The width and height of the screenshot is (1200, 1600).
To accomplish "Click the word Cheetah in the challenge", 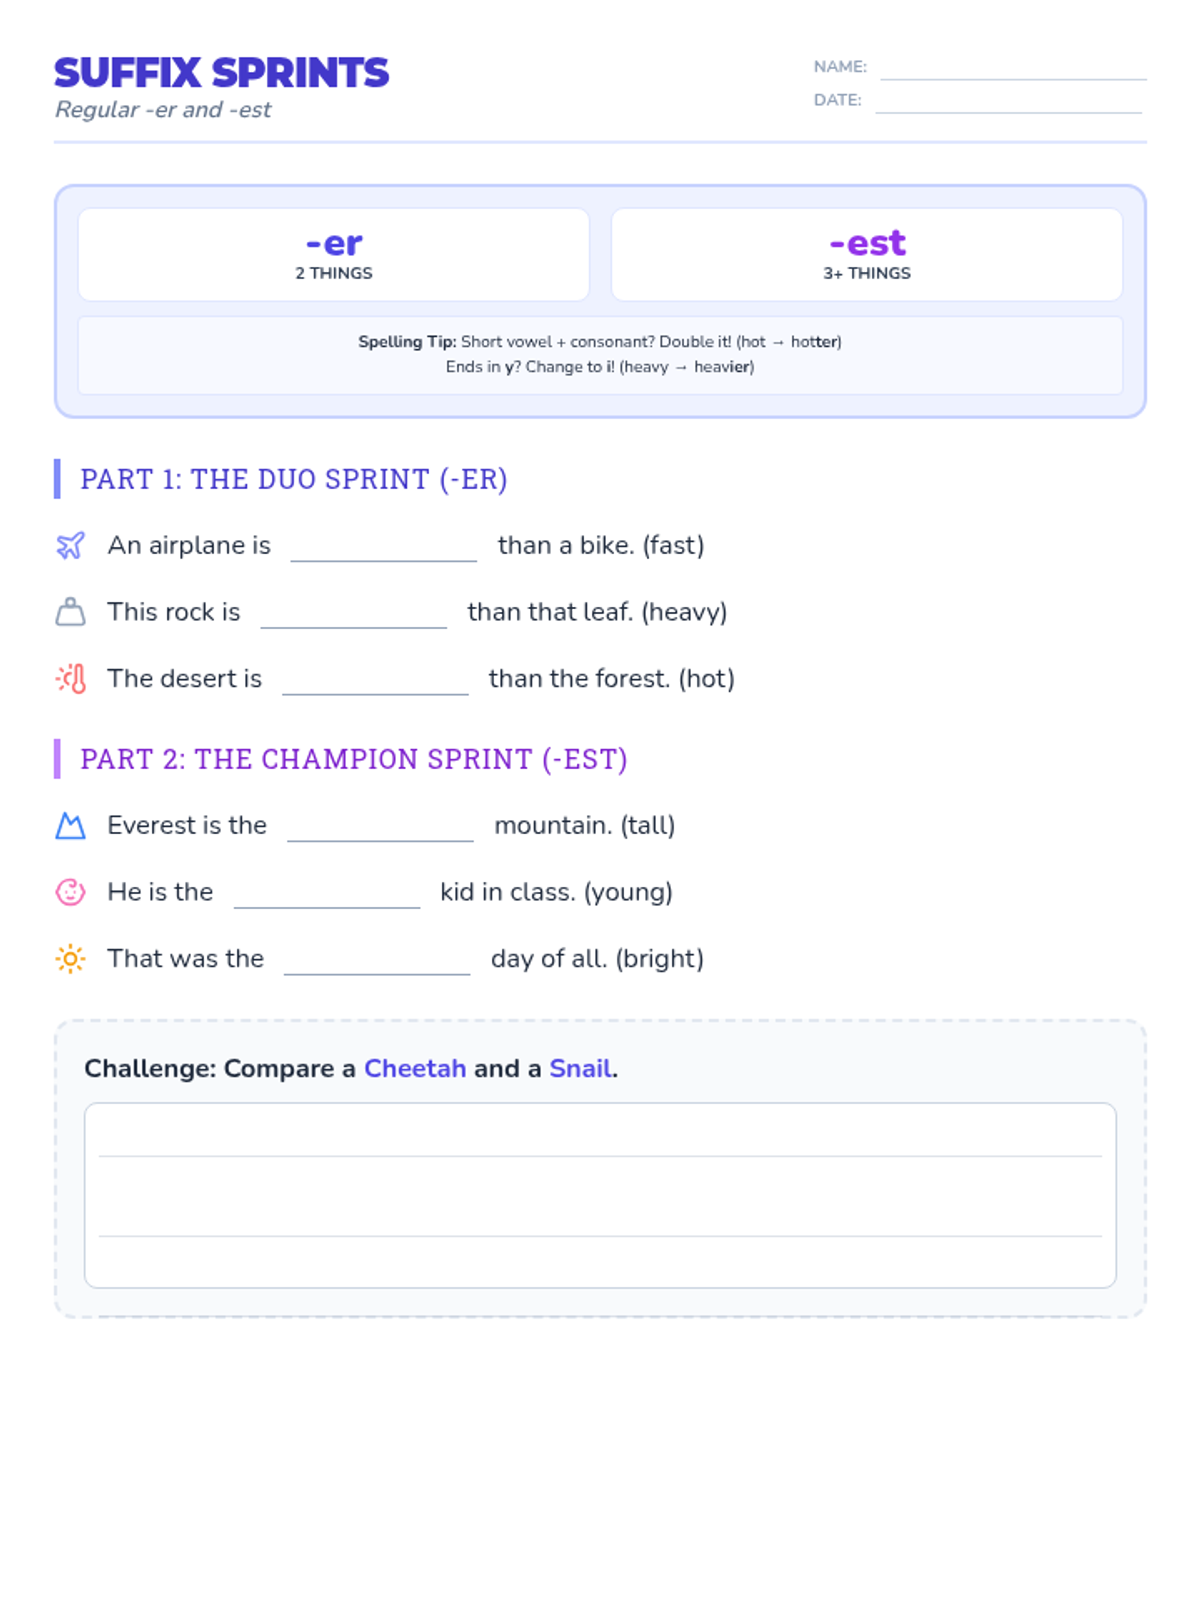I will tap(414, 1068).
